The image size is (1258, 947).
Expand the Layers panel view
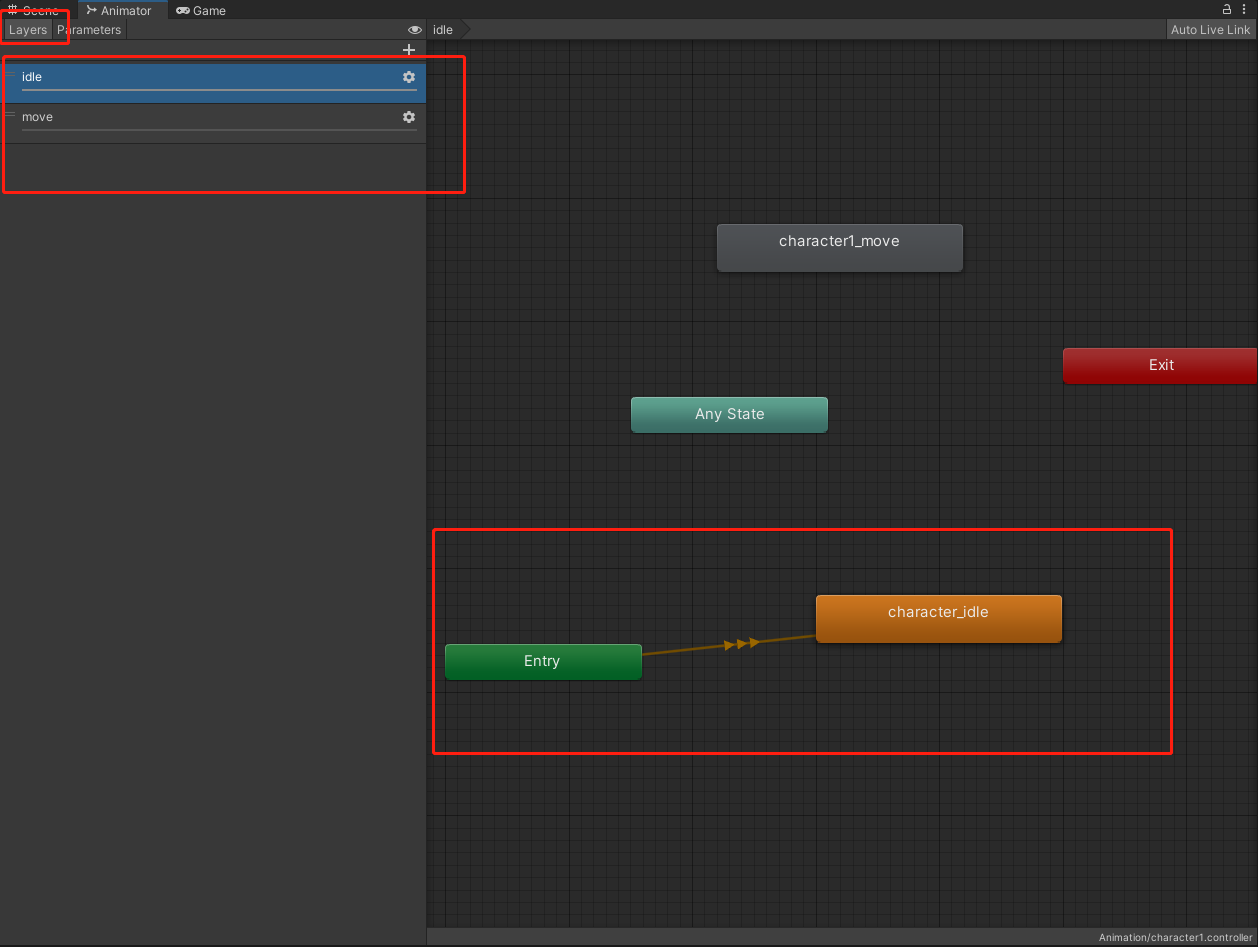click(26, 29)
